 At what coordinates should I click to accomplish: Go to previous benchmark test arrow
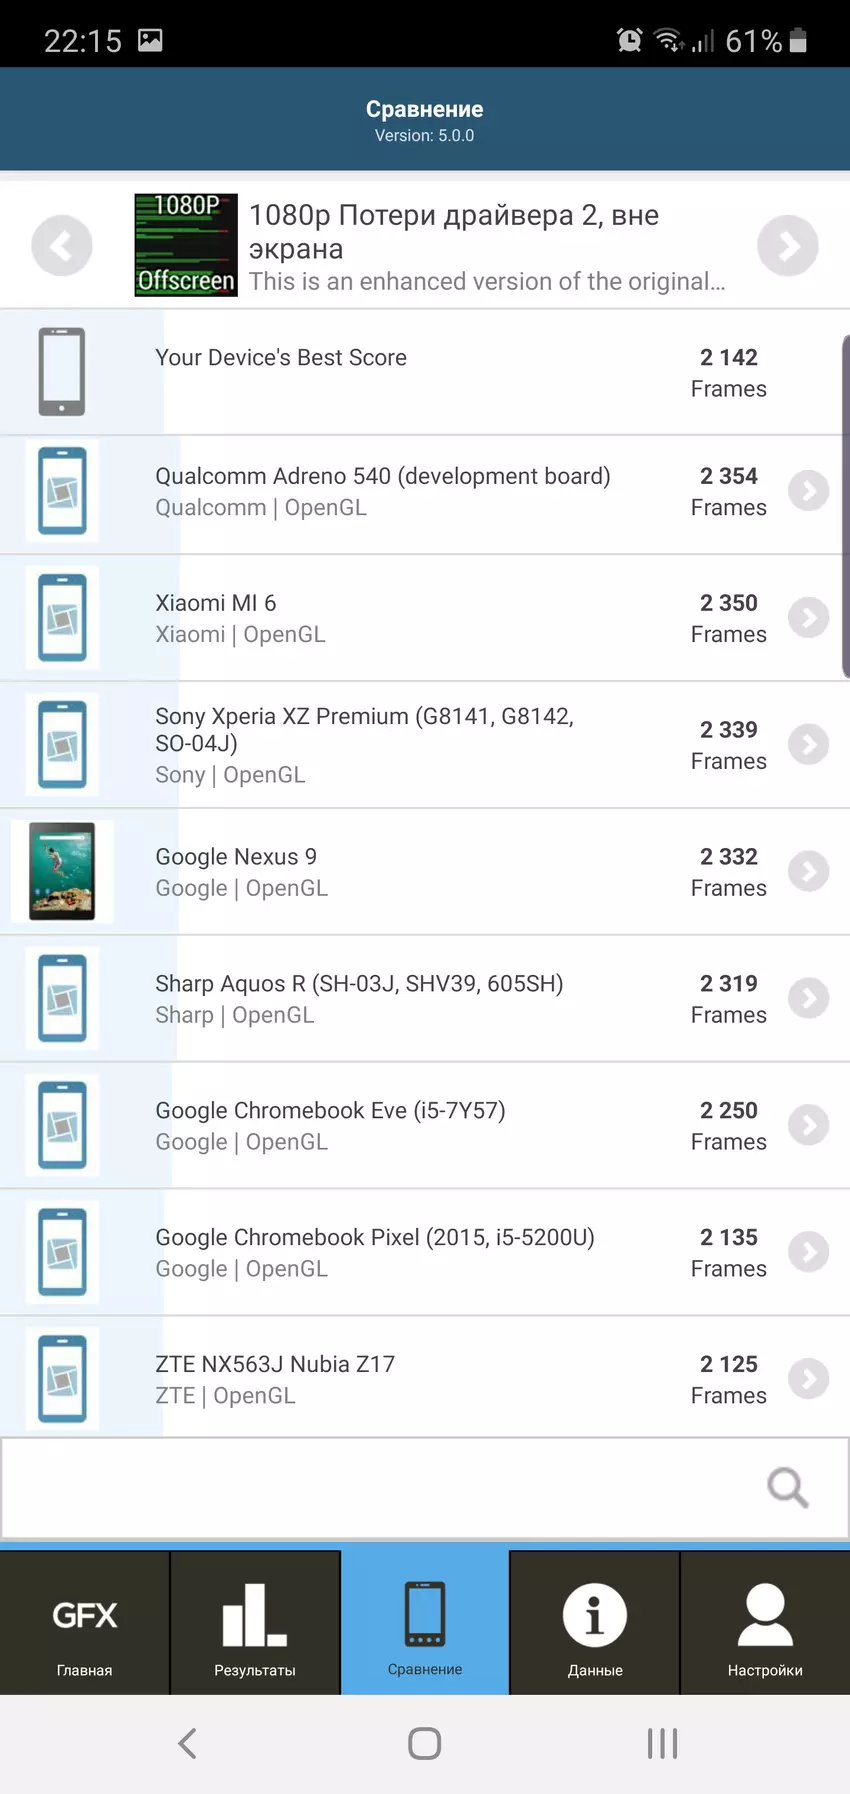tap(62, 246)
